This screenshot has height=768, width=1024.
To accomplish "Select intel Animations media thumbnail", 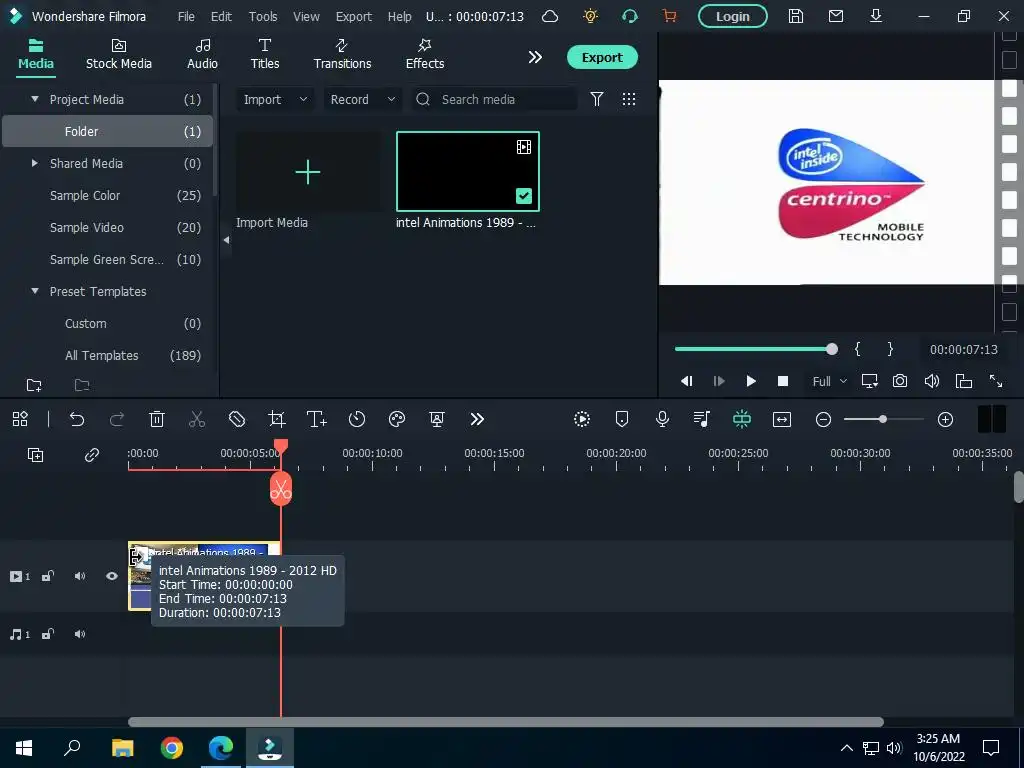I will click(468, 172).
